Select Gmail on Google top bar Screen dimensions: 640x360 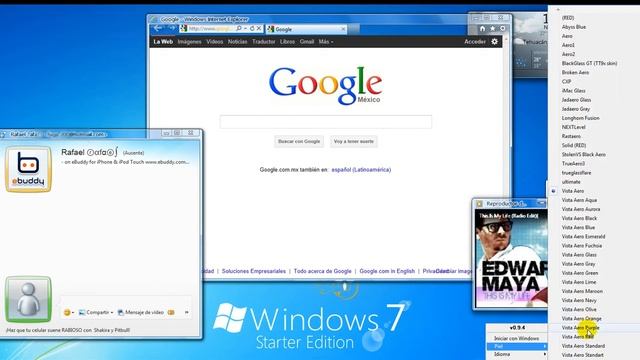307,42
